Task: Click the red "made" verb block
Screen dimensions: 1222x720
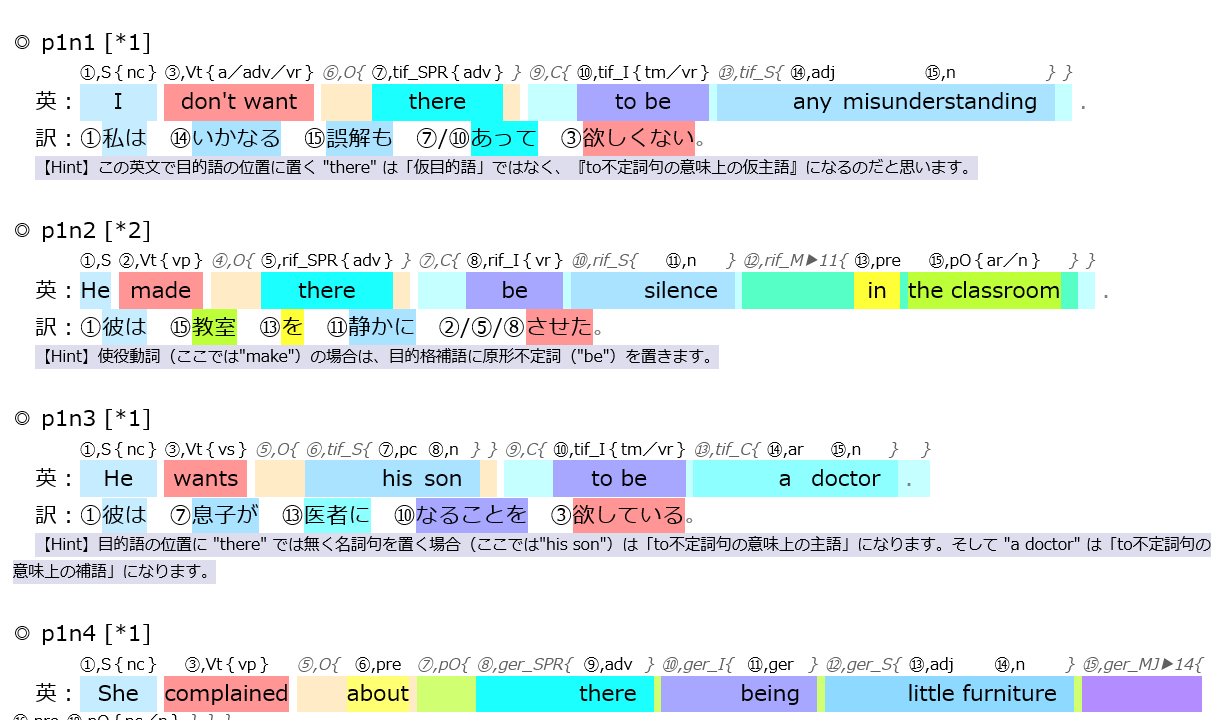Action: [x=161, y=290]
